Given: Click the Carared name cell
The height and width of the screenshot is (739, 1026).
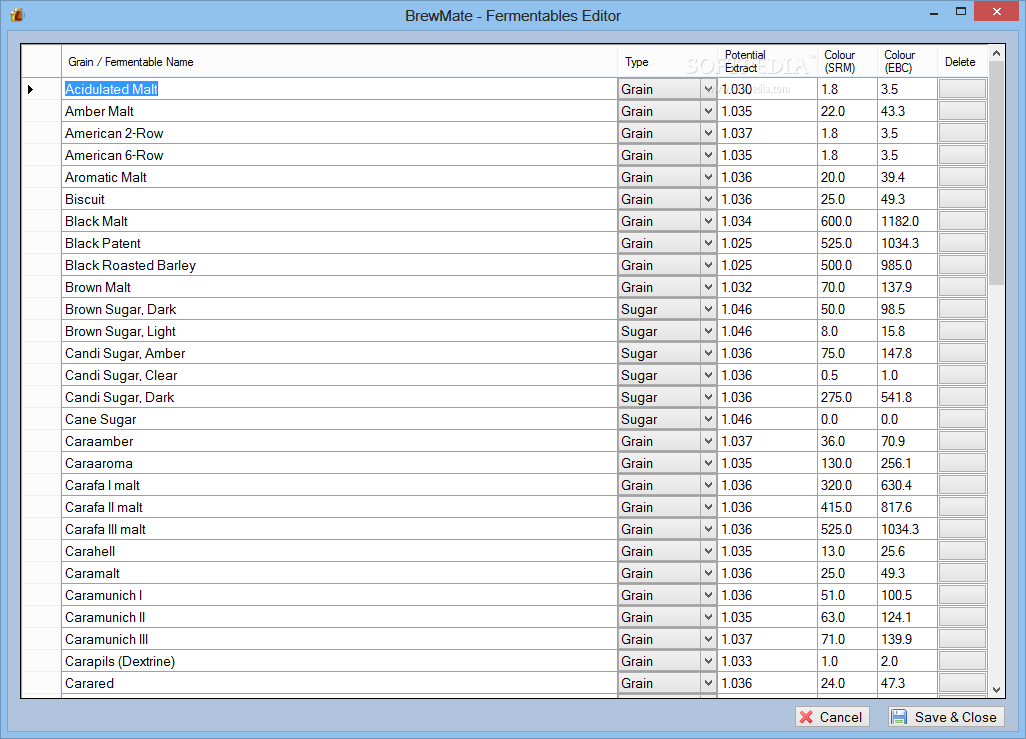Looking at the screenshot, I should pos(339,683).
